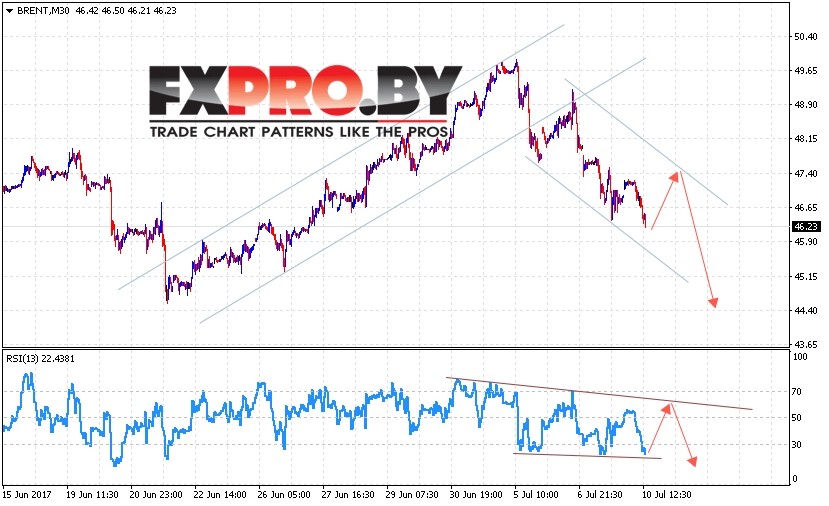Select the 30 Jun 19:00 time label
The width and height of the screenshot is (829, 506).
click(x=476, y=494)
